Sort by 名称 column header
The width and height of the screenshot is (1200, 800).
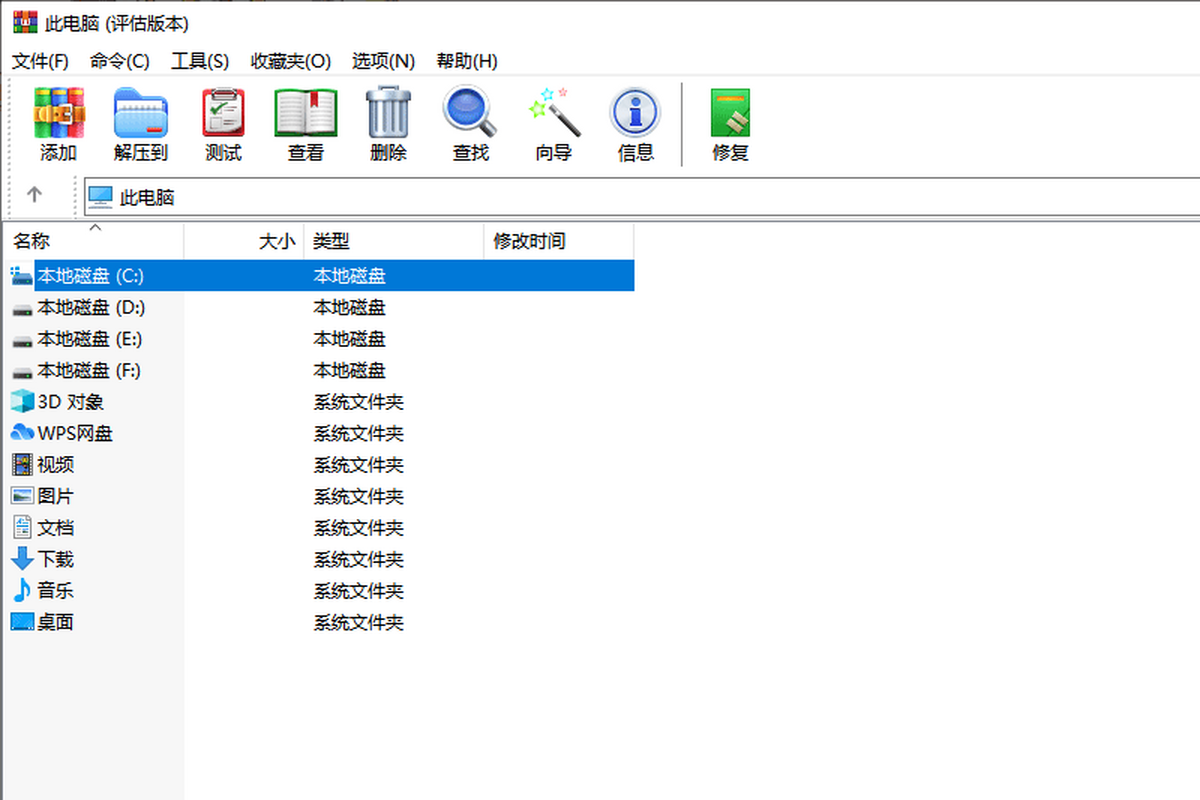click(94, 241)
